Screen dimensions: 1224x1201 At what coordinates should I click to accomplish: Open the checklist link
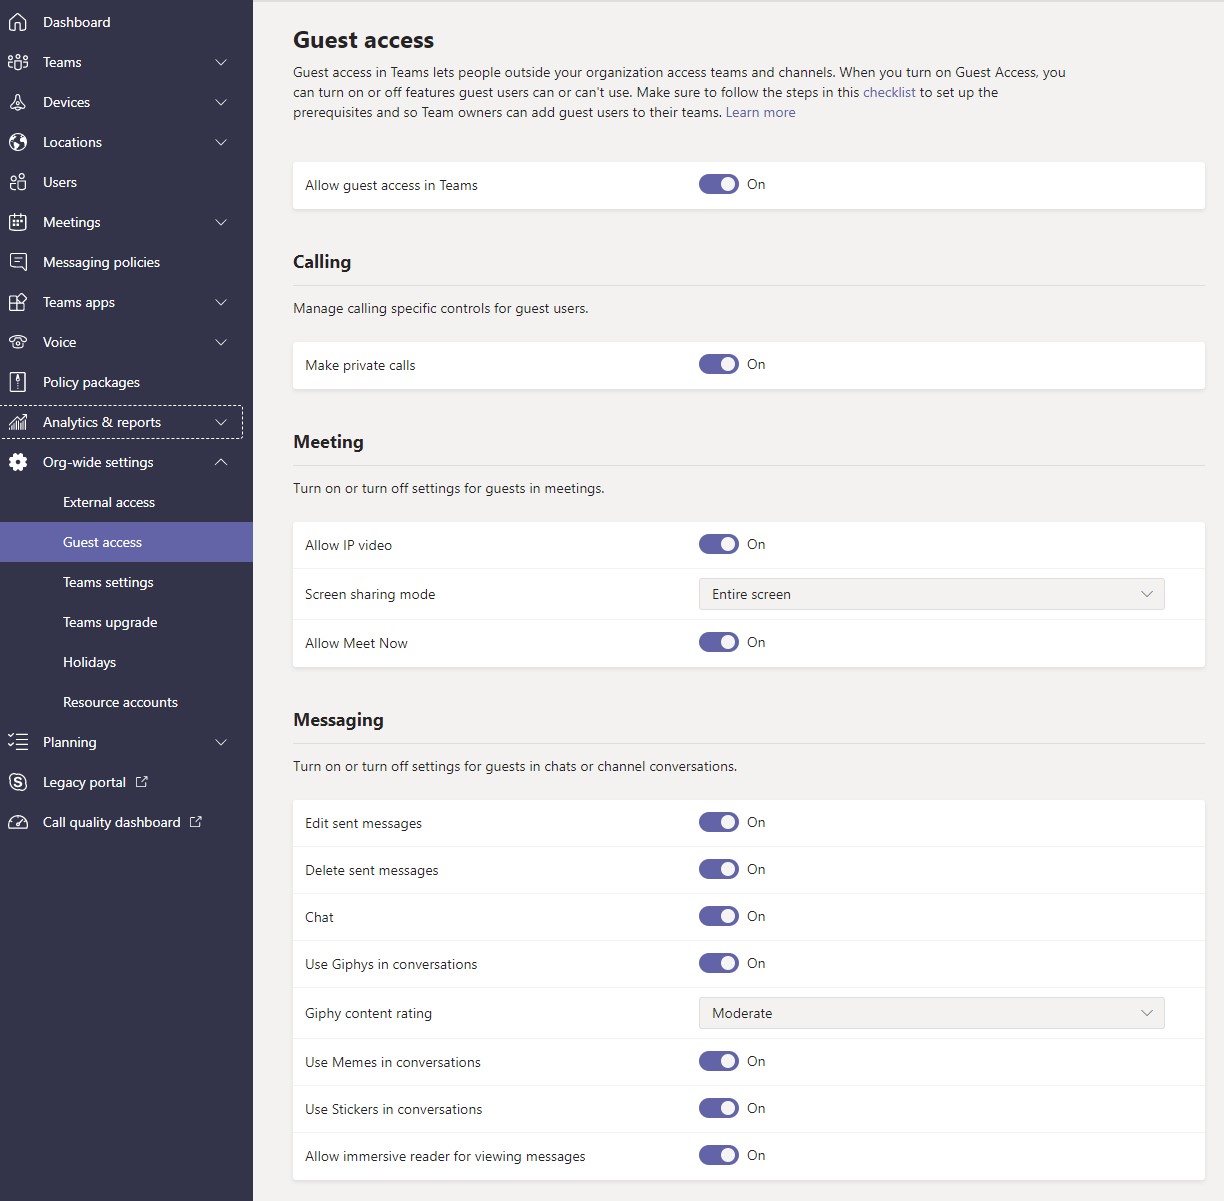(889, 92)
